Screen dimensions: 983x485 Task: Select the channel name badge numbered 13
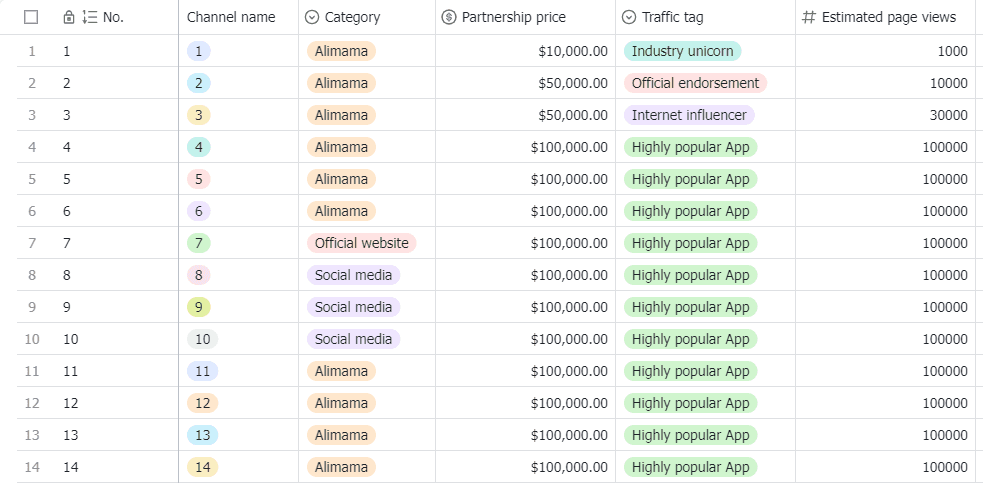click(202, 435)
